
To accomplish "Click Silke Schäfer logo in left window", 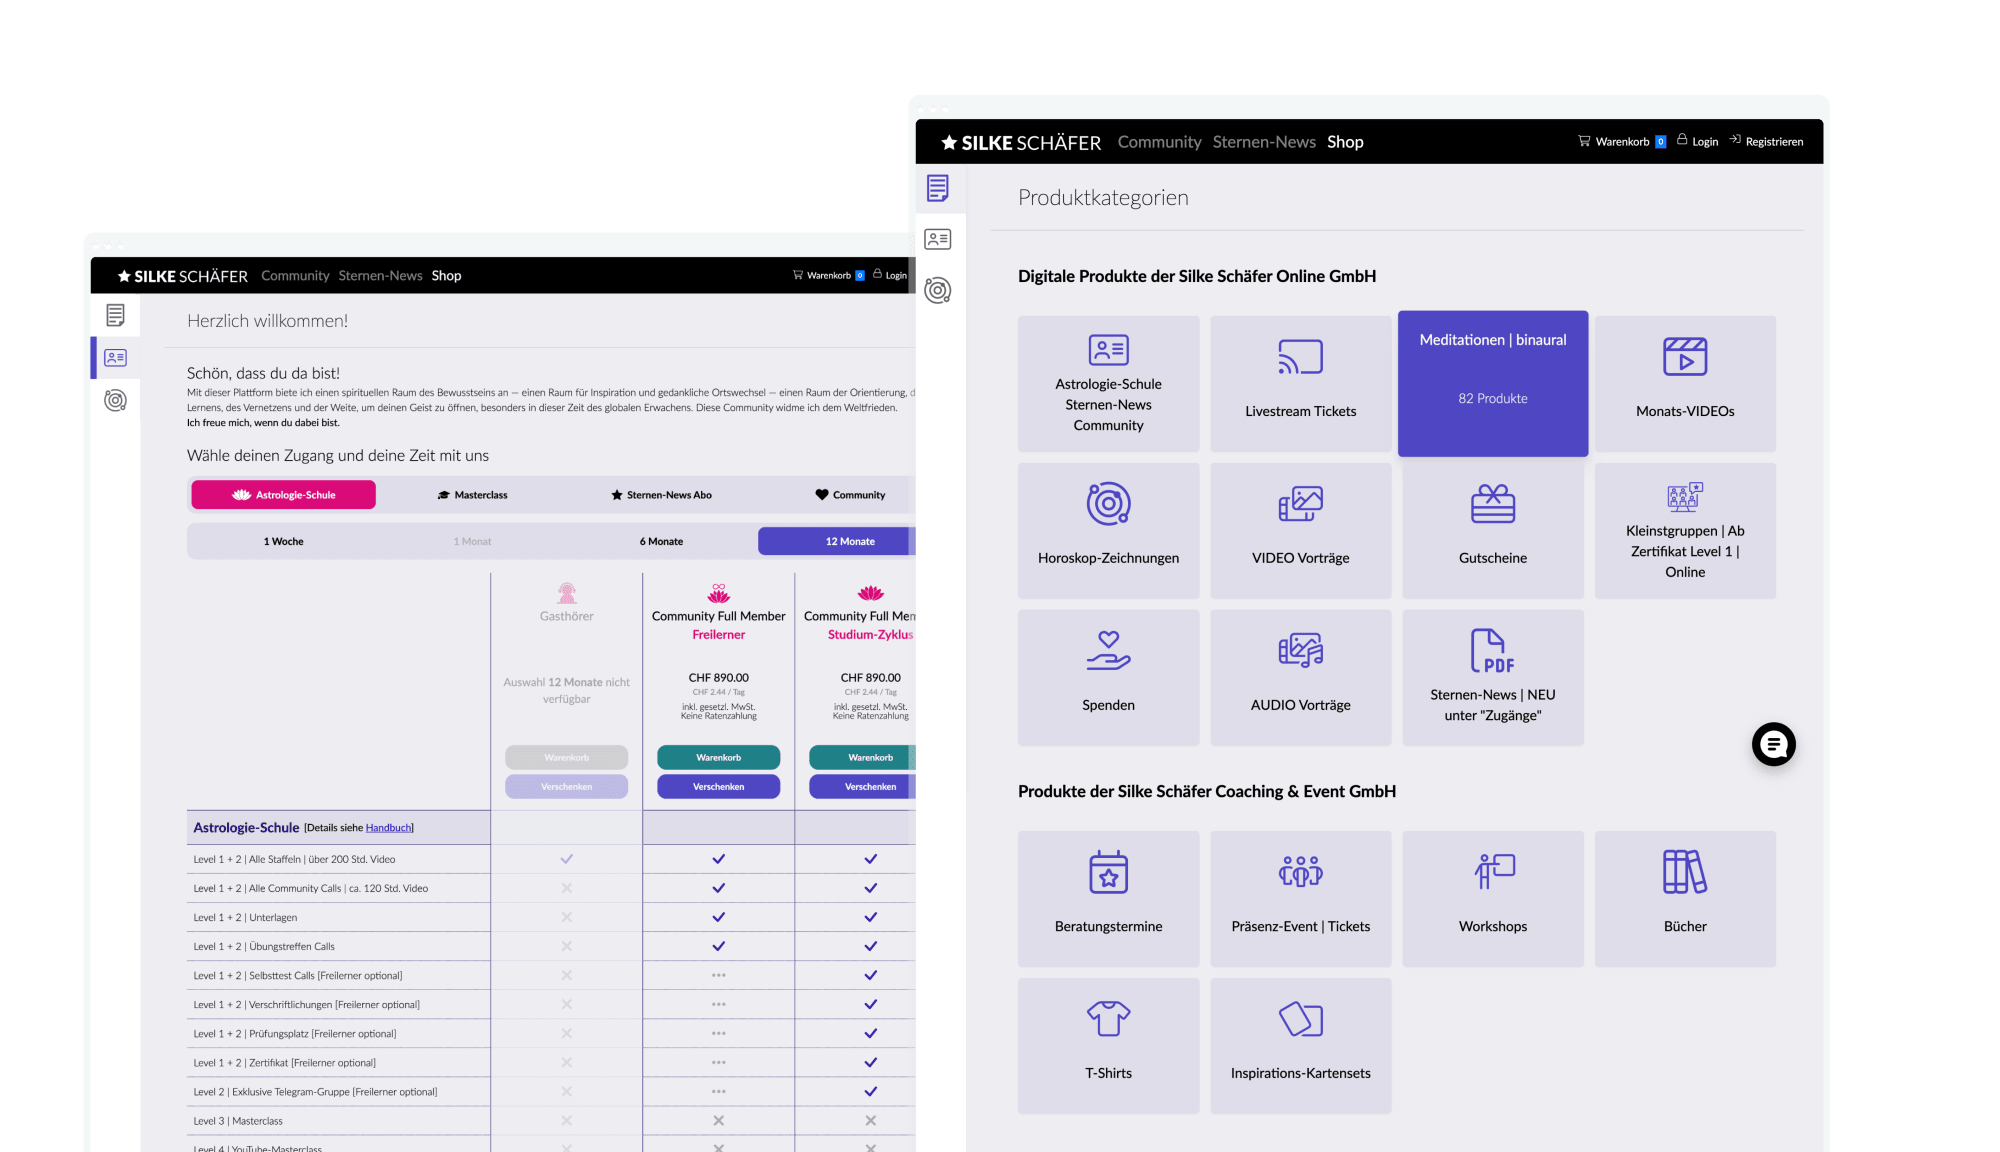I will click(x=182, y=276).
